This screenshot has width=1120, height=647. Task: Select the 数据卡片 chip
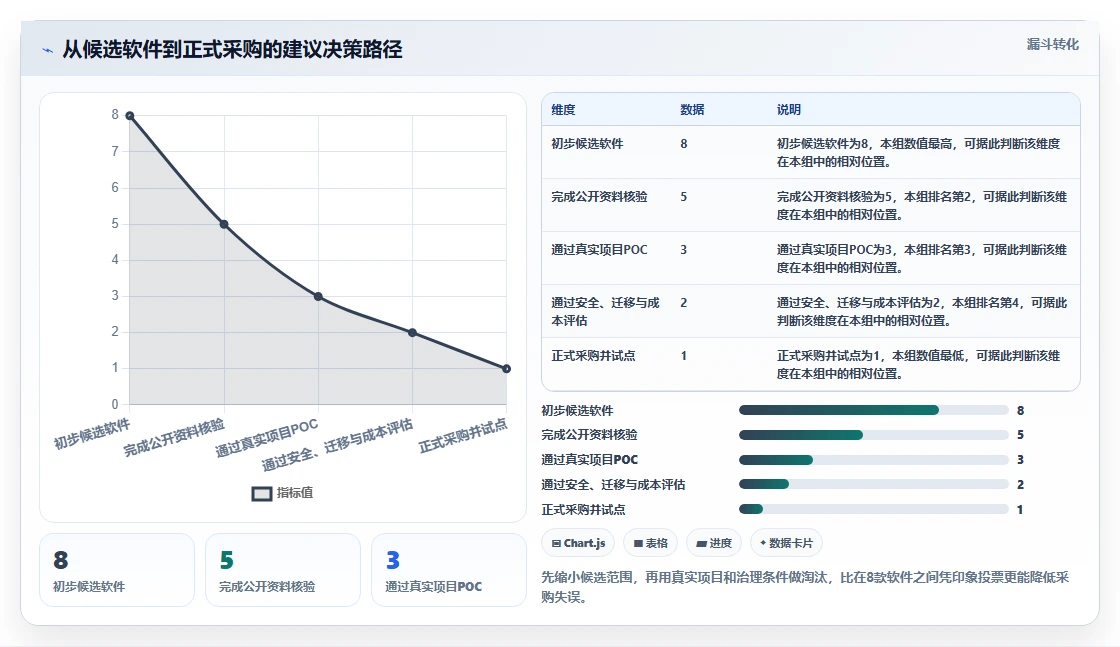(x=786, y=543)
